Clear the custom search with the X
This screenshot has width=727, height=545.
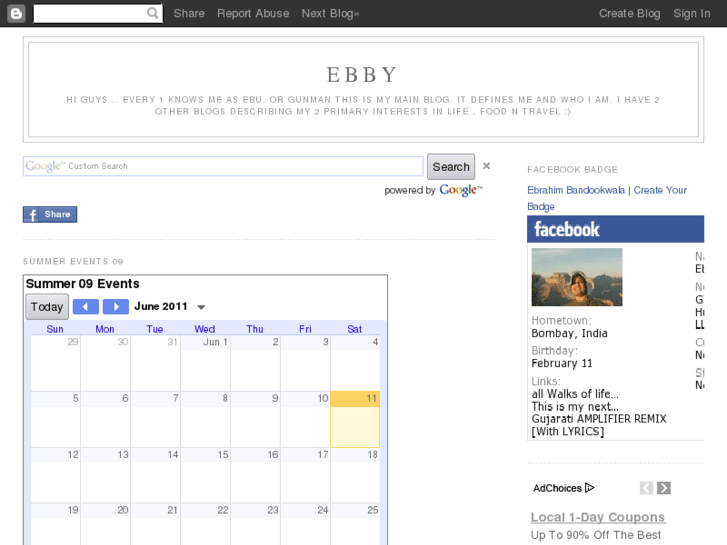pyautogui.click(x=486, y=166)
